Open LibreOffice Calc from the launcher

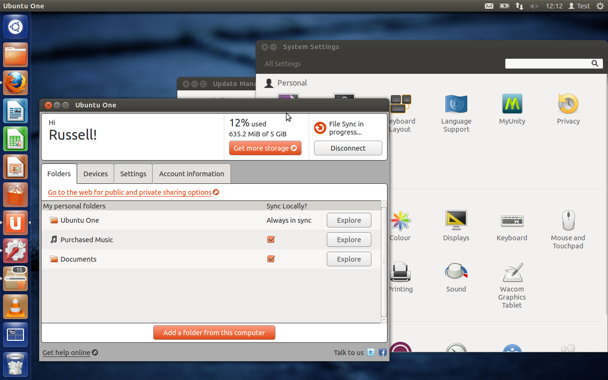tap(16, 138)
